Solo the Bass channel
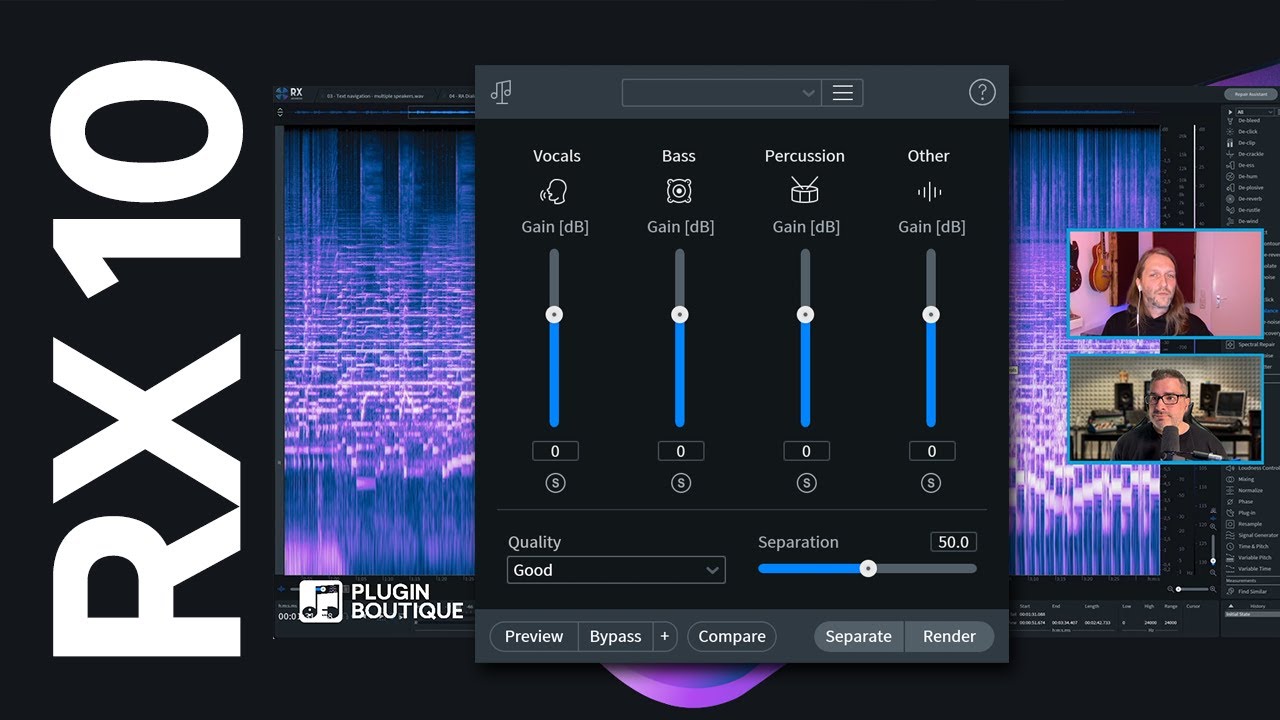The width and height of the screenshot is (1280, 720). tap(680, 483)
